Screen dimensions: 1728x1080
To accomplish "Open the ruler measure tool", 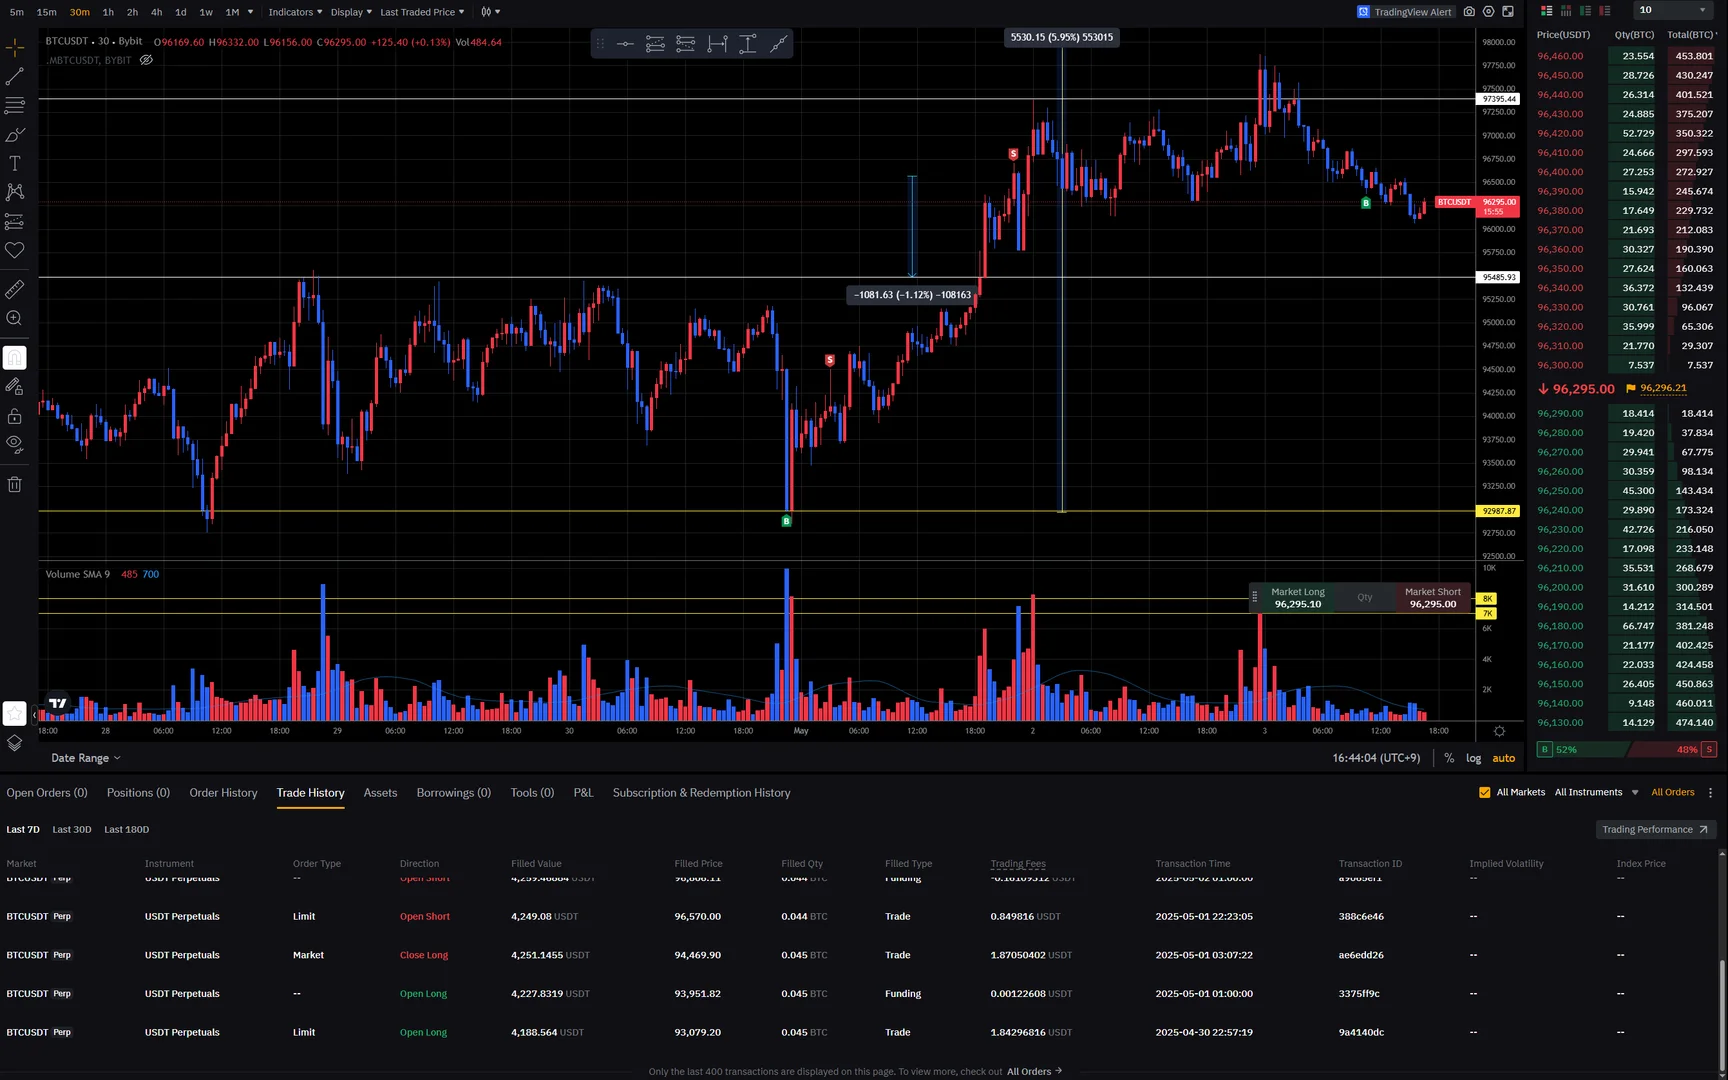I will pyautogui.click(x=15, y=290).
